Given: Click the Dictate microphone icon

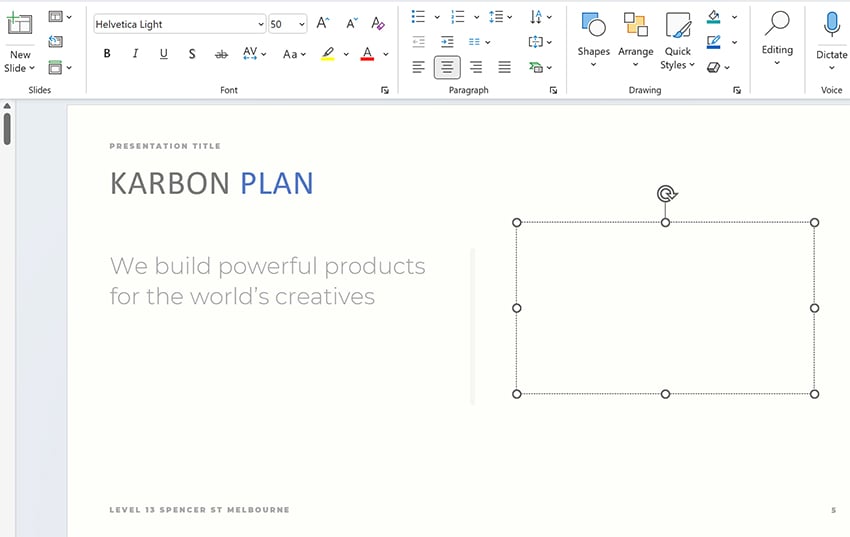Looking at the screenshot, I should point(831,25).
